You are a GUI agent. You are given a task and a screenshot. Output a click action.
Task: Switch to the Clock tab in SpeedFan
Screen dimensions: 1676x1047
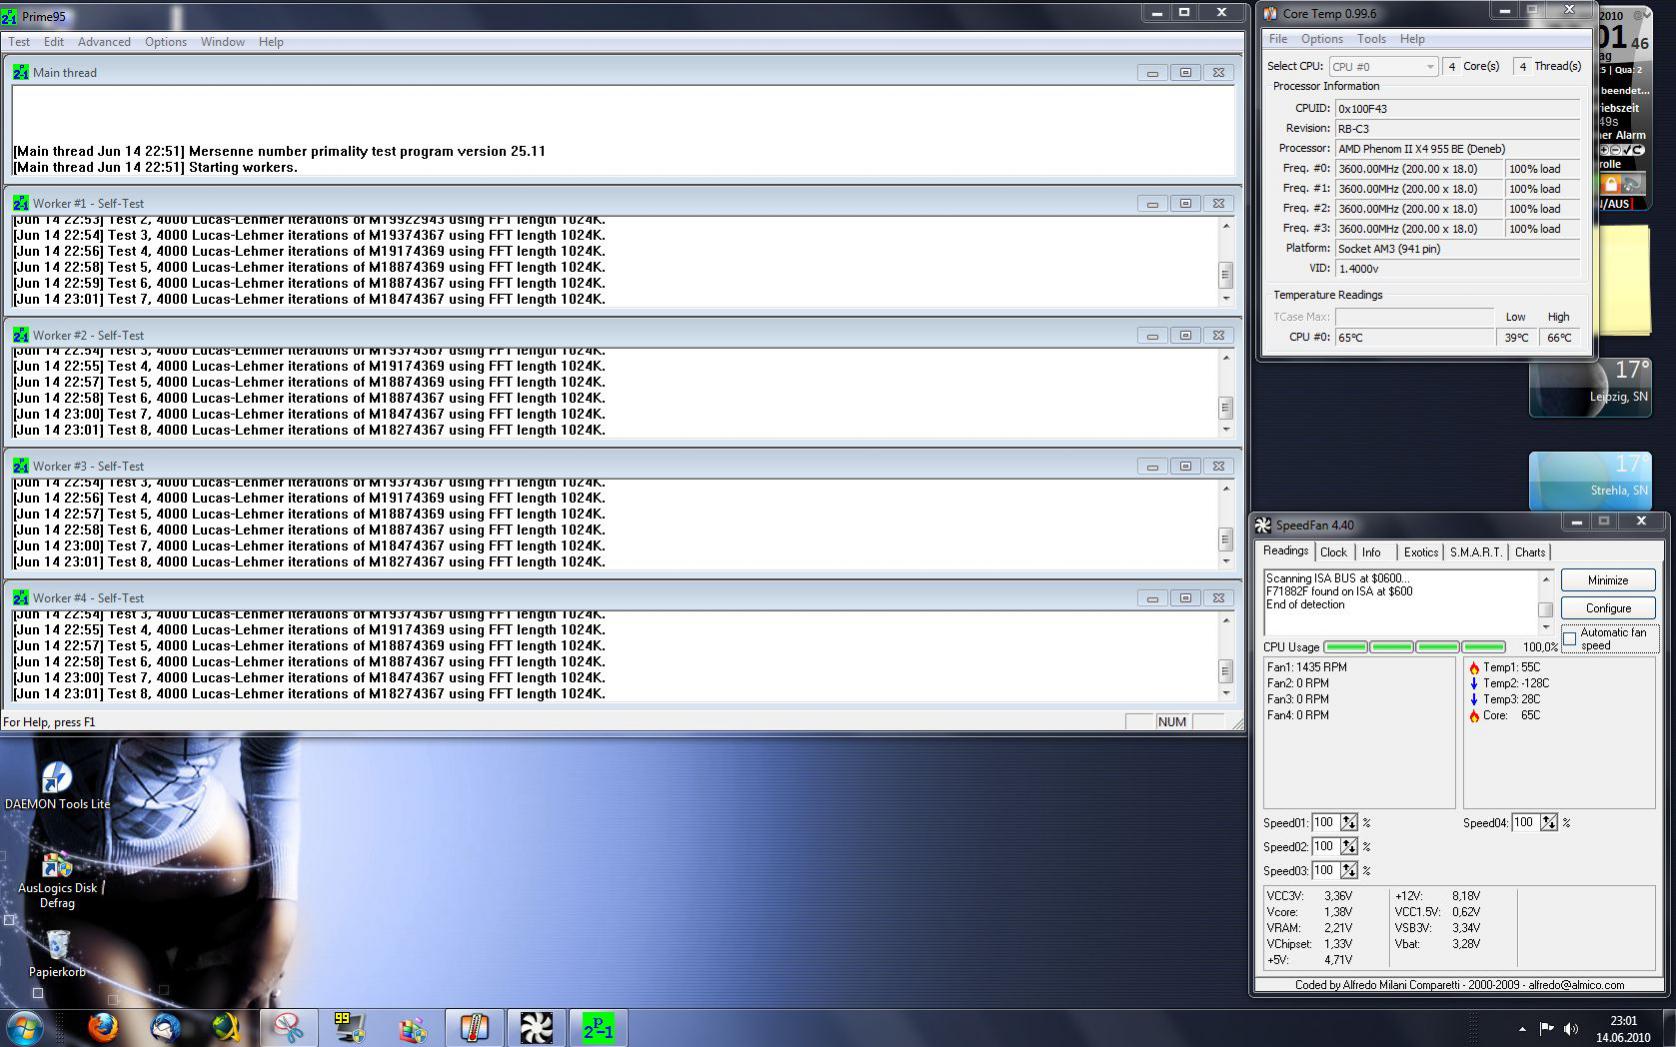point(1333,552)
